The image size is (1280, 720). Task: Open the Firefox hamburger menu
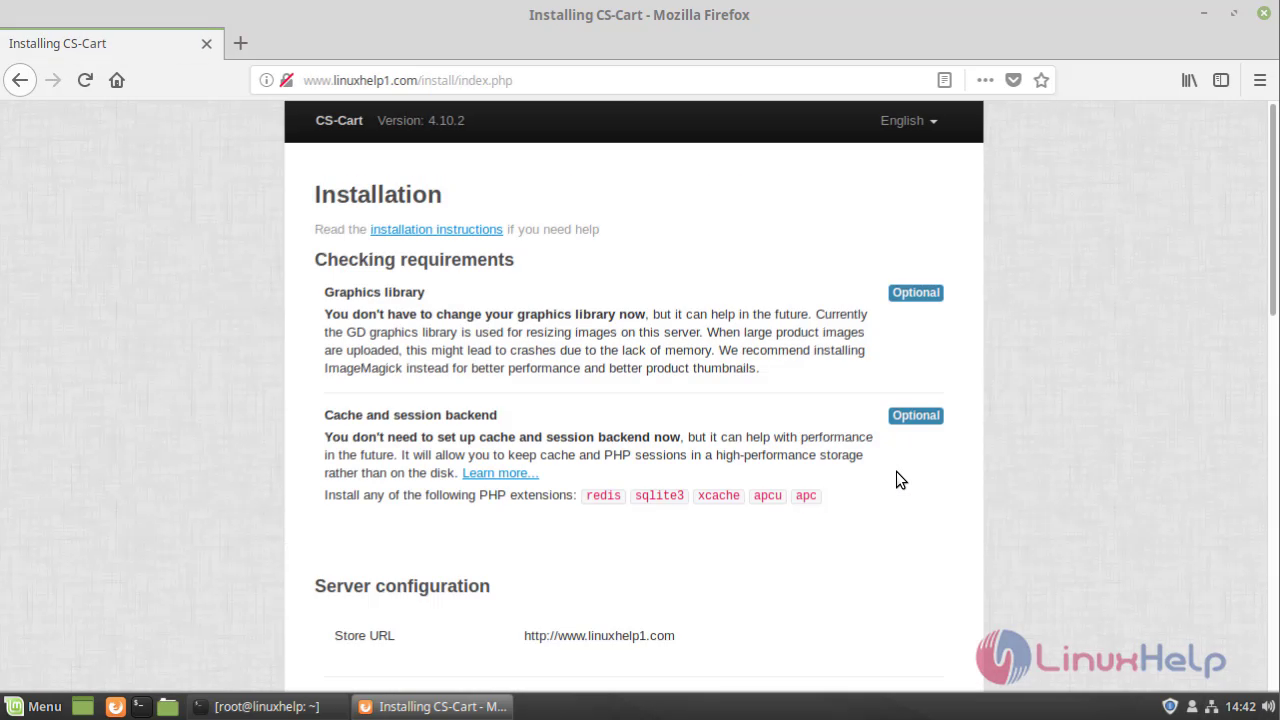[1260, 80]
